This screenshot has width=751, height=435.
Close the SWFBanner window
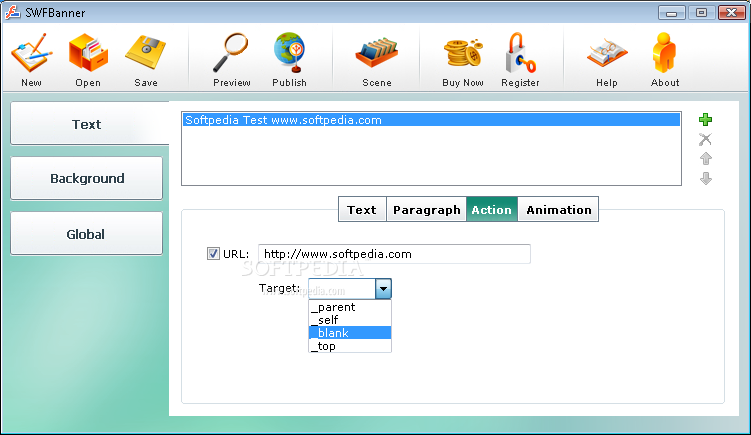point(731,13)
